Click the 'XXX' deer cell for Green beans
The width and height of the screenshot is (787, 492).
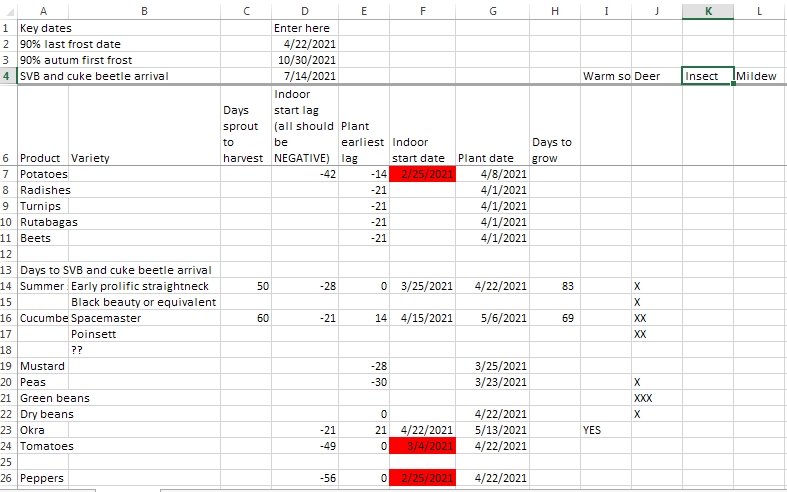[657, 398]
